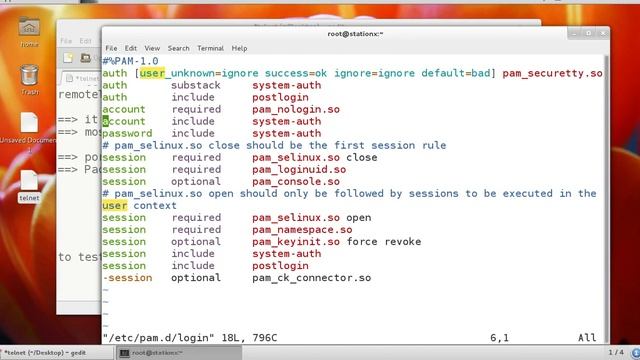Click pam_namespace.so text
Screen dimensions: 640x360
(302, 230)
